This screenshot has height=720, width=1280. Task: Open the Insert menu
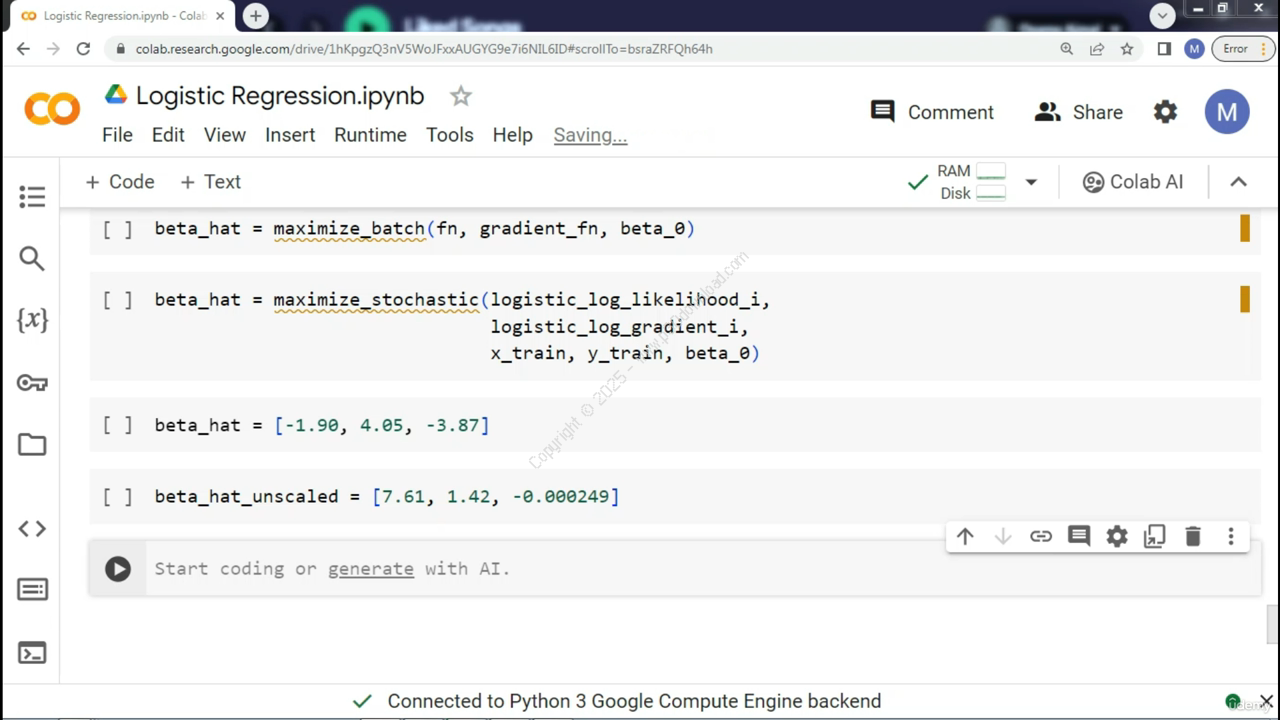290,135
